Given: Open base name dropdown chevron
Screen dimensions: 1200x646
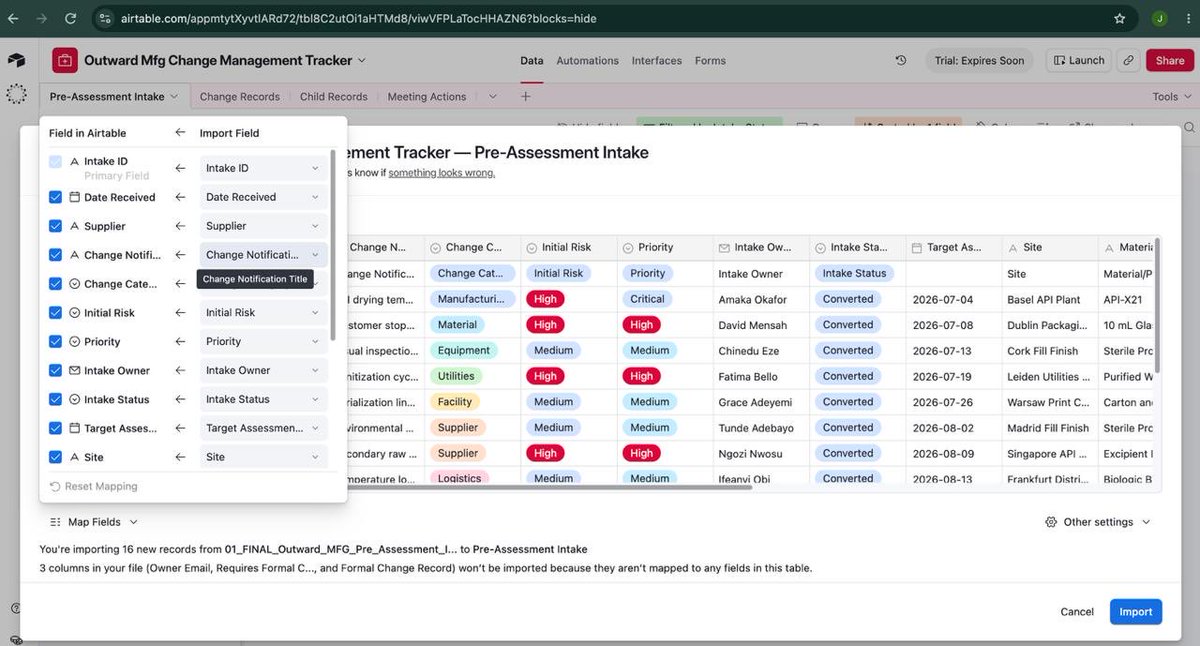Looking at the screenshot, I should (x=362, y=60).
